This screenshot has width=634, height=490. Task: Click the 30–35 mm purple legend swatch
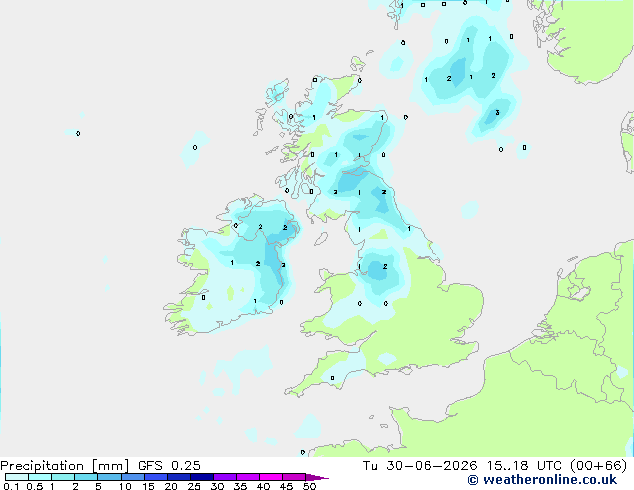pyautogui.click(x=225, y=477)
